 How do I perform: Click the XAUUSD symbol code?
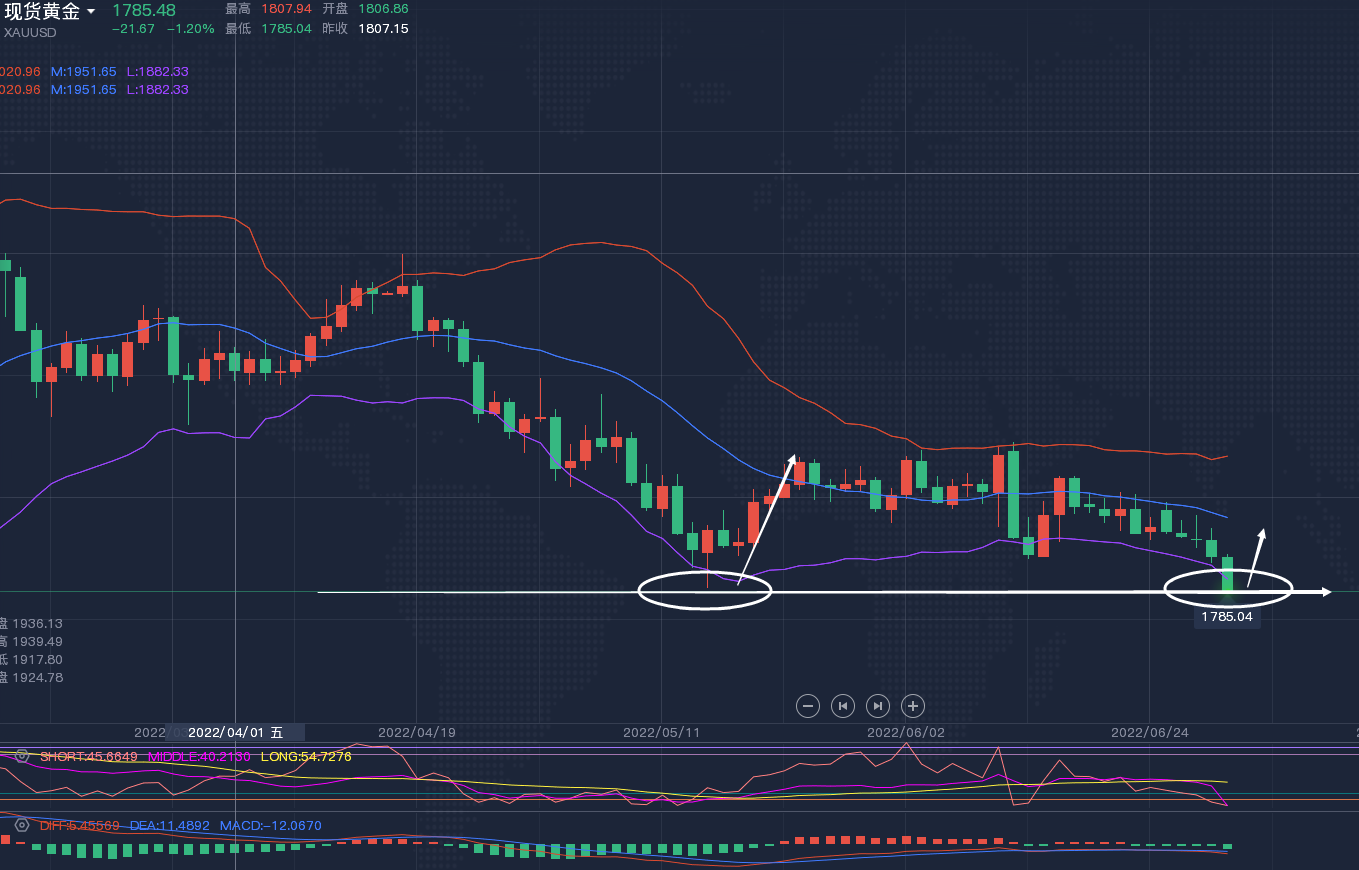coord(29,32)
